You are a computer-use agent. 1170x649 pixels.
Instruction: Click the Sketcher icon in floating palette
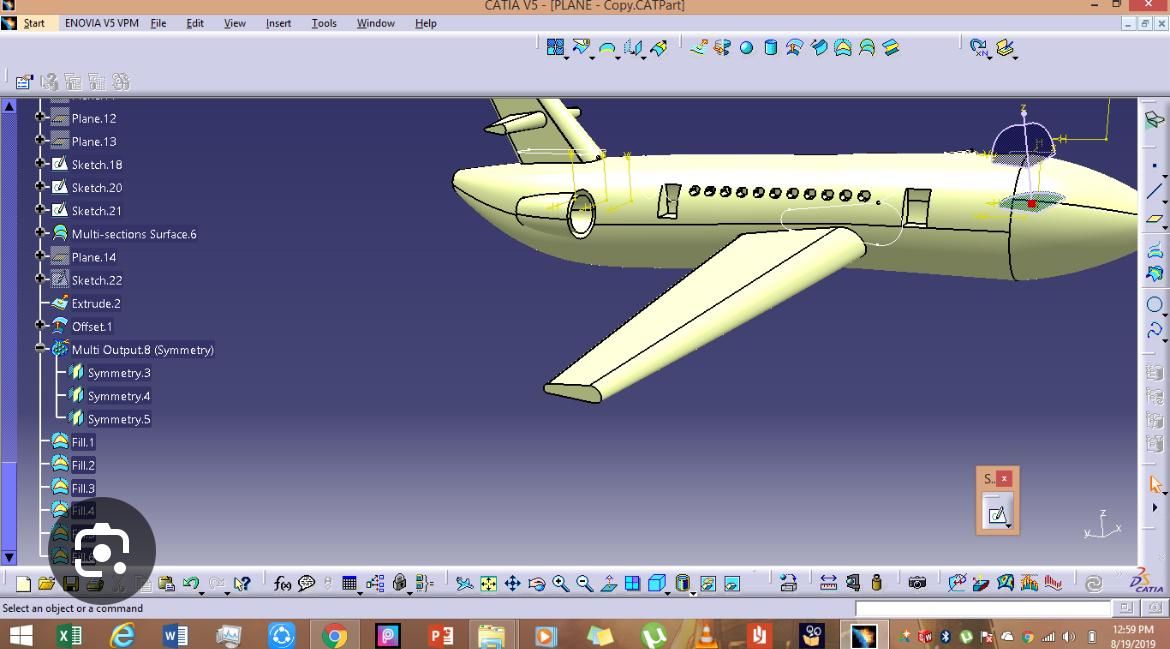(x=996, y=515)
